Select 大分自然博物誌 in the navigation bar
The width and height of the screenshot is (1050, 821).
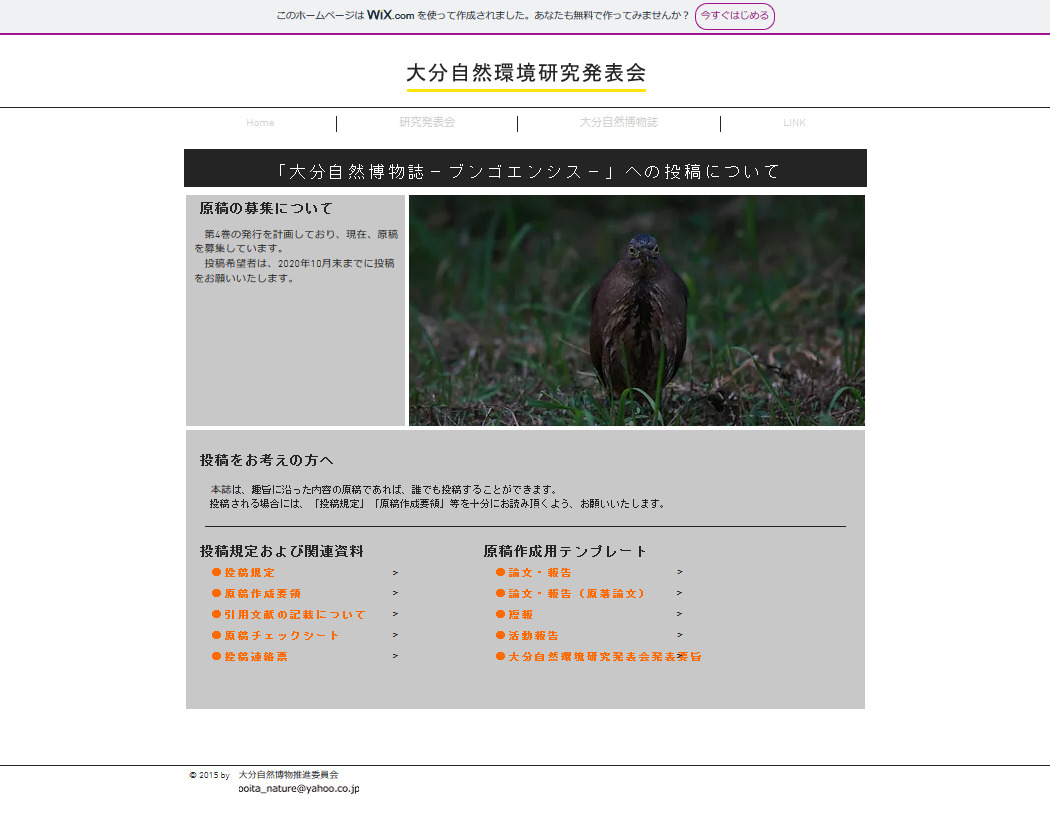618,123
